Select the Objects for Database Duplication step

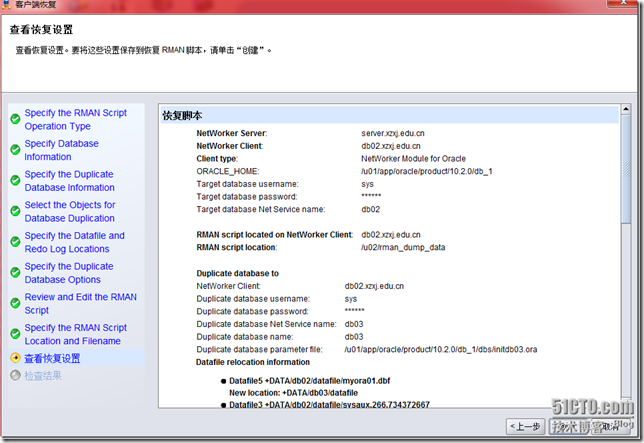(x=70, y=211)
